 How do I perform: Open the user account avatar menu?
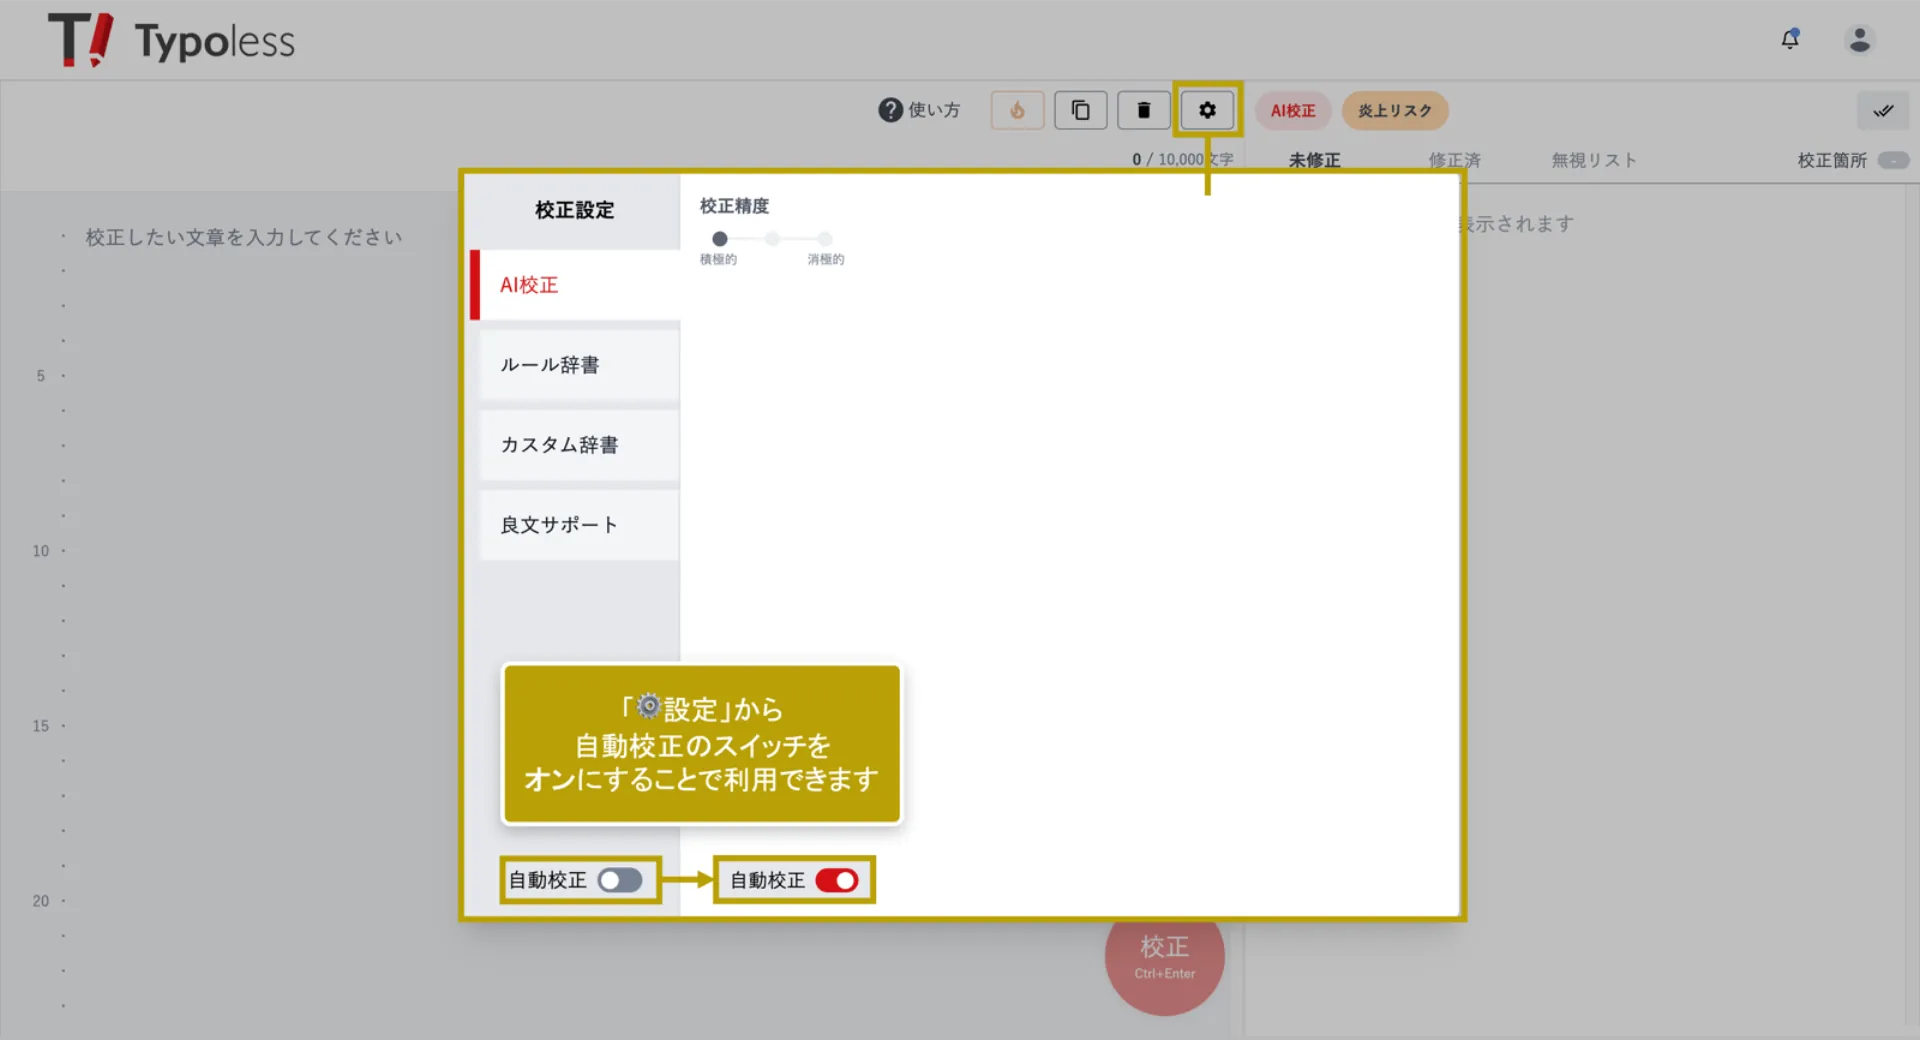(1859, 39)
